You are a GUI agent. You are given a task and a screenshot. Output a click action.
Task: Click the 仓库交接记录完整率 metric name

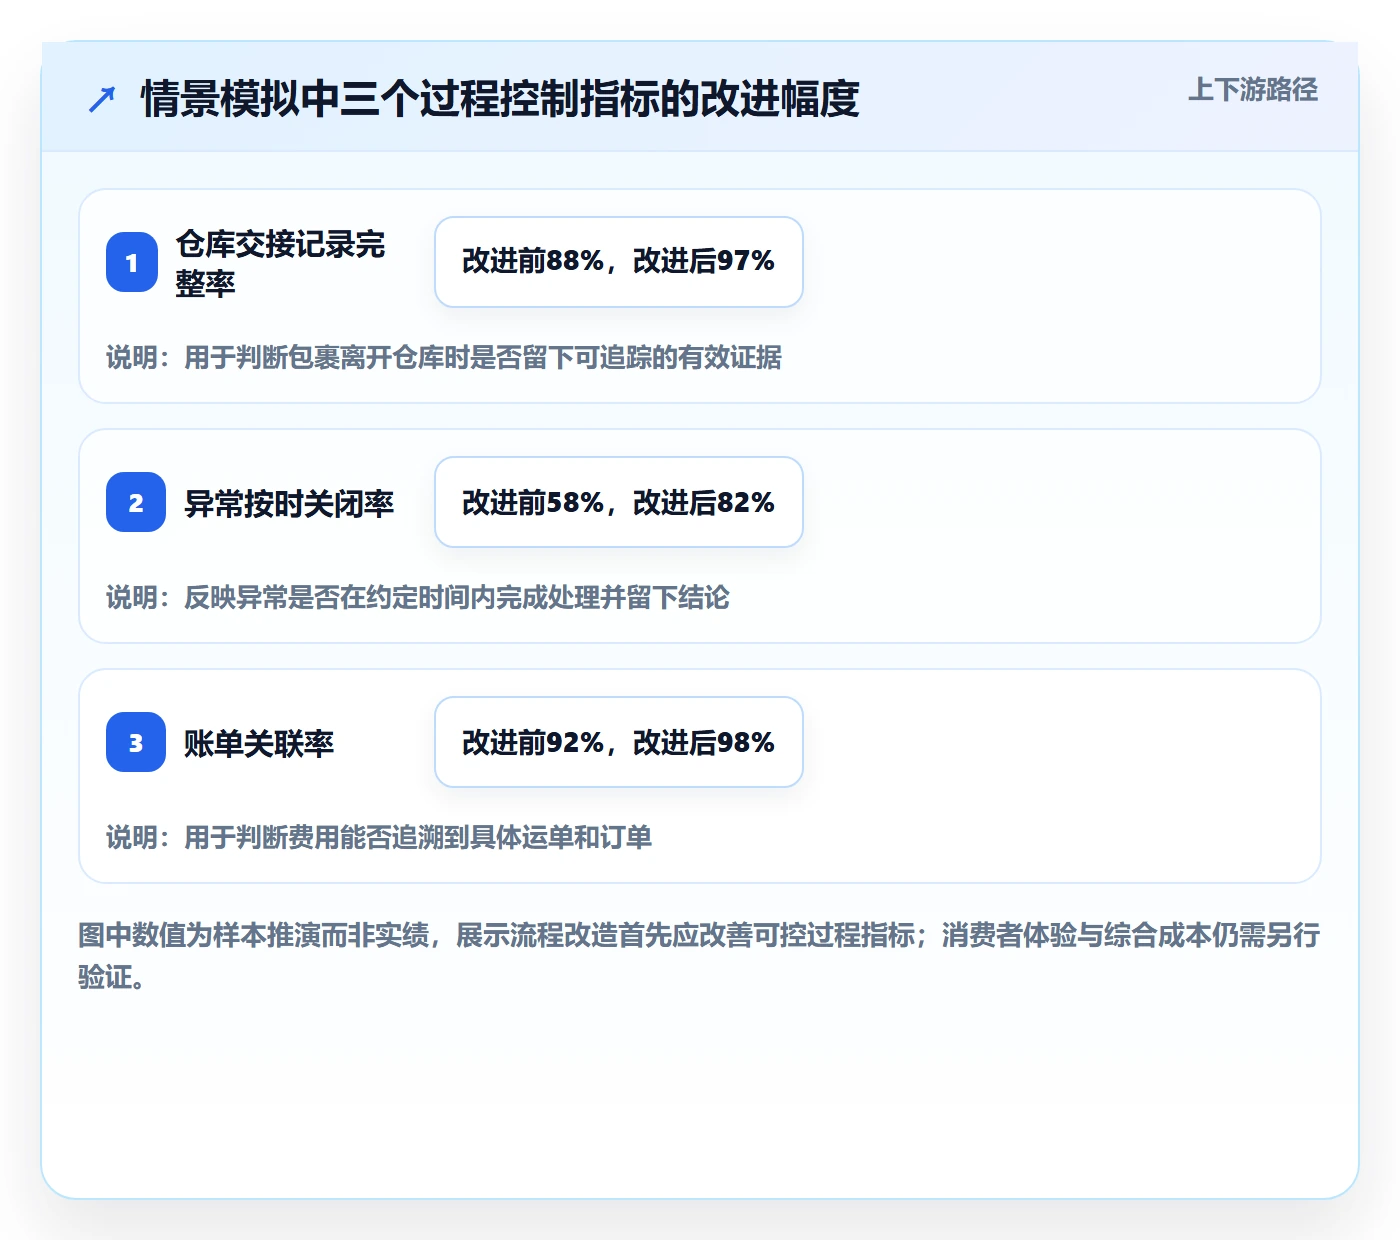tap(280, 263)
